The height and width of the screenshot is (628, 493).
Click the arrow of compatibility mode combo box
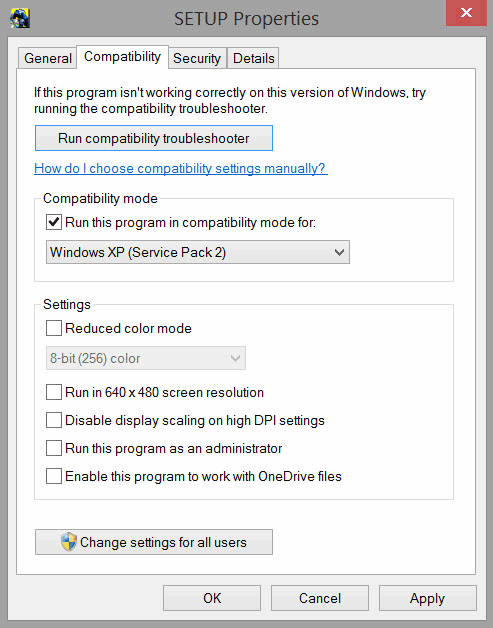coord(339,252)
